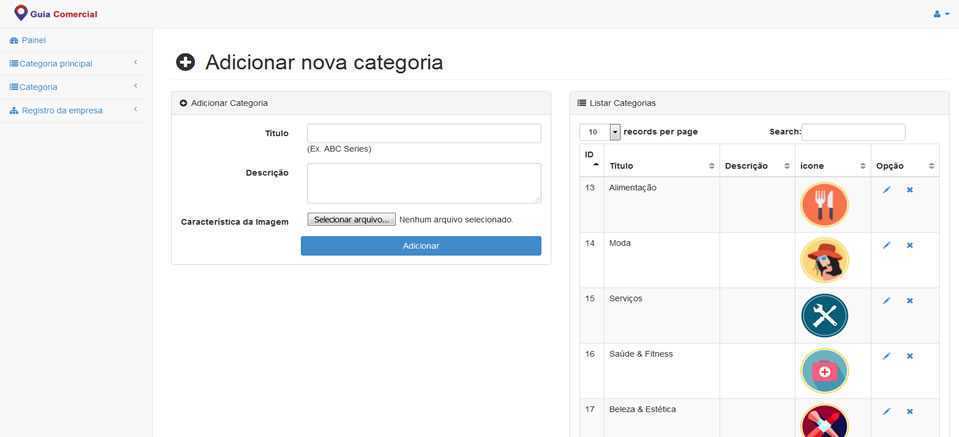
Task: Click the Alimentação fork and knife thumbnail
Action: coord(824,204)
